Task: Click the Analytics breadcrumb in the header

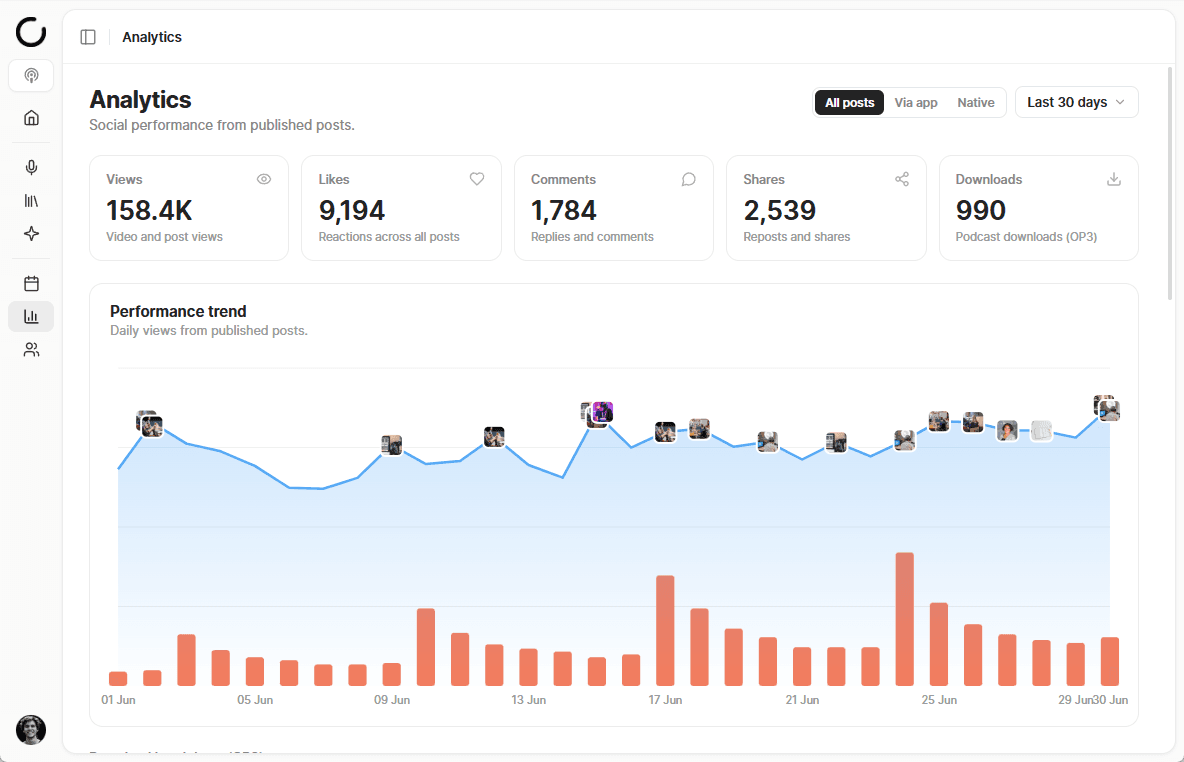Action: coord(152,37)
